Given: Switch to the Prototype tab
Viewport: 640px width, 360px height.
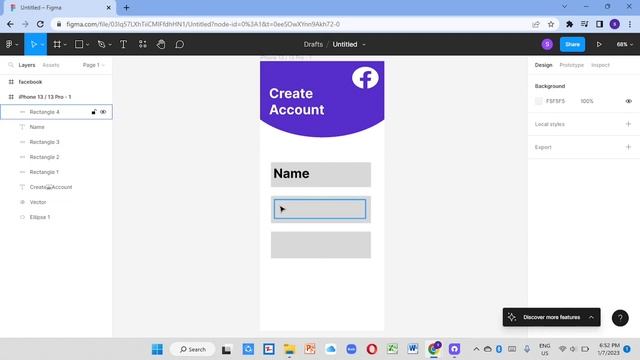Looking at the screenshot, I should (571, 65).
